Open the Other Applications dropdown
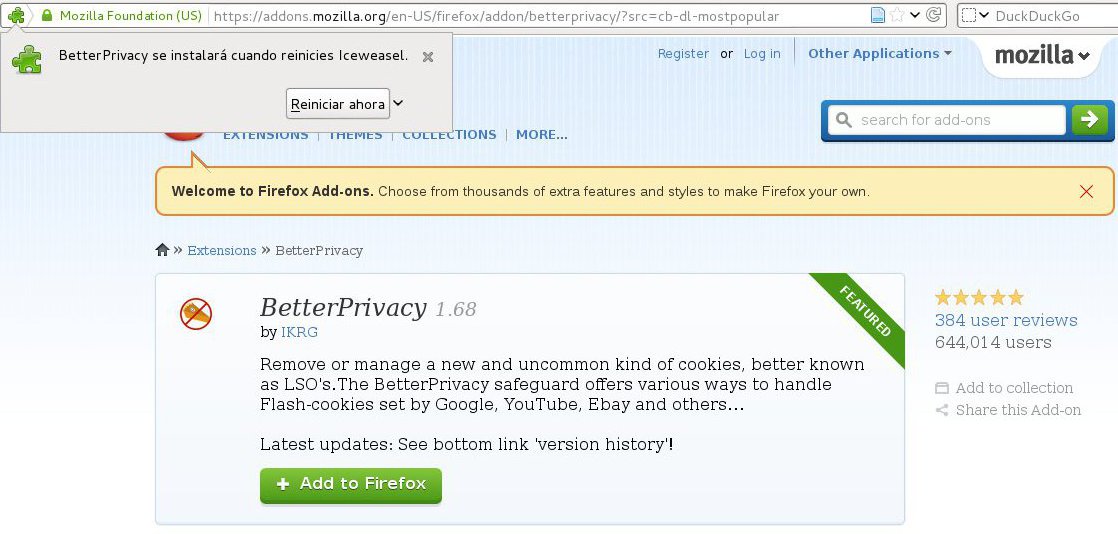The width and height of the screenshot is (1118, 534). (x=879, y=54)
